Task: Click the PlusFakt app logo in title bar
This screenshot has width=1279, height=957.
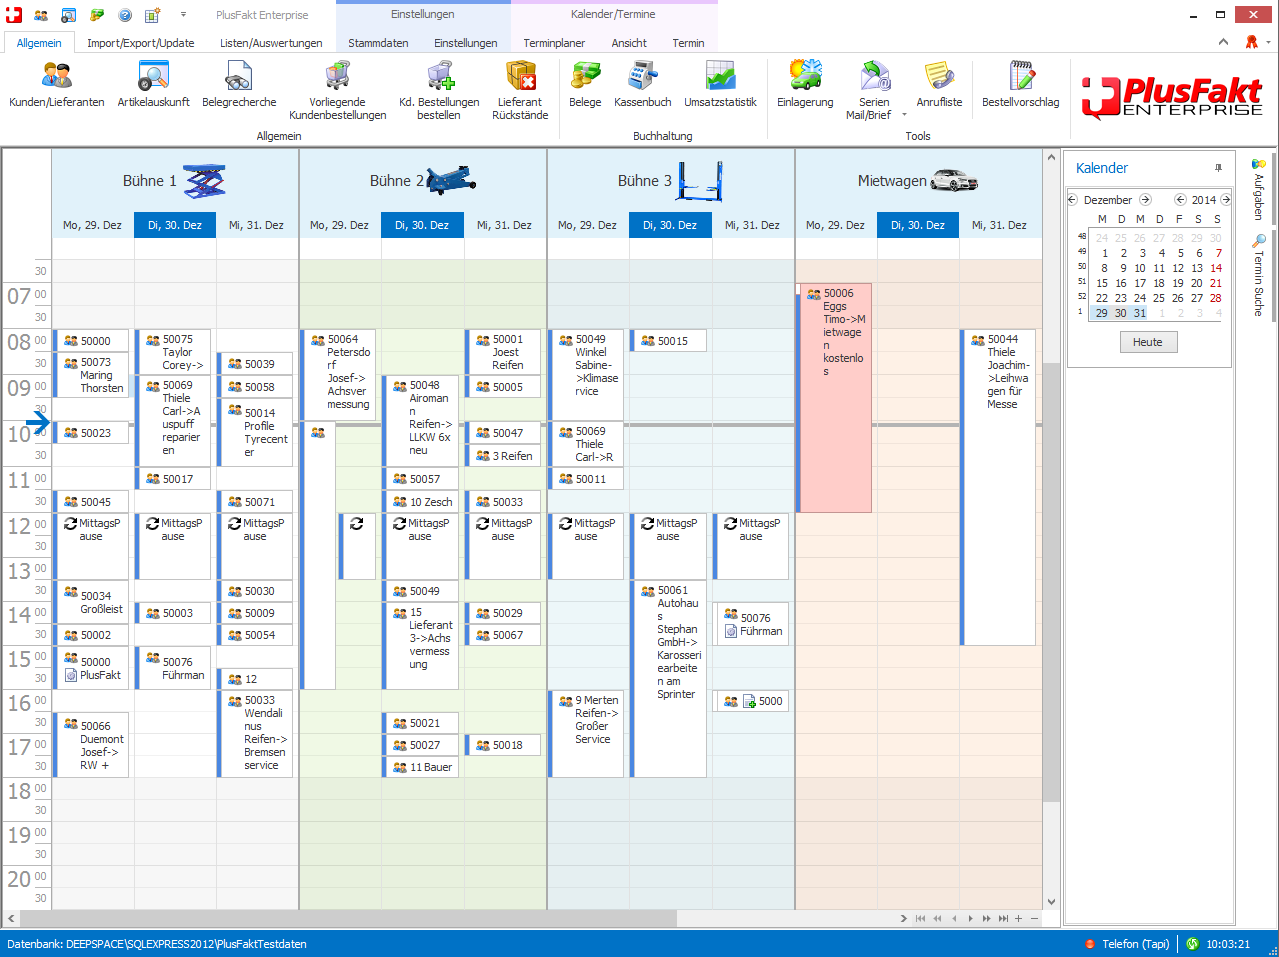Action: [x=14, y=15]
